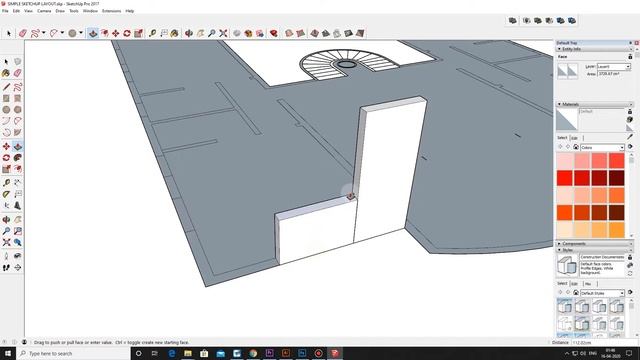Pick the bright red color swatch

pos(565,178)
